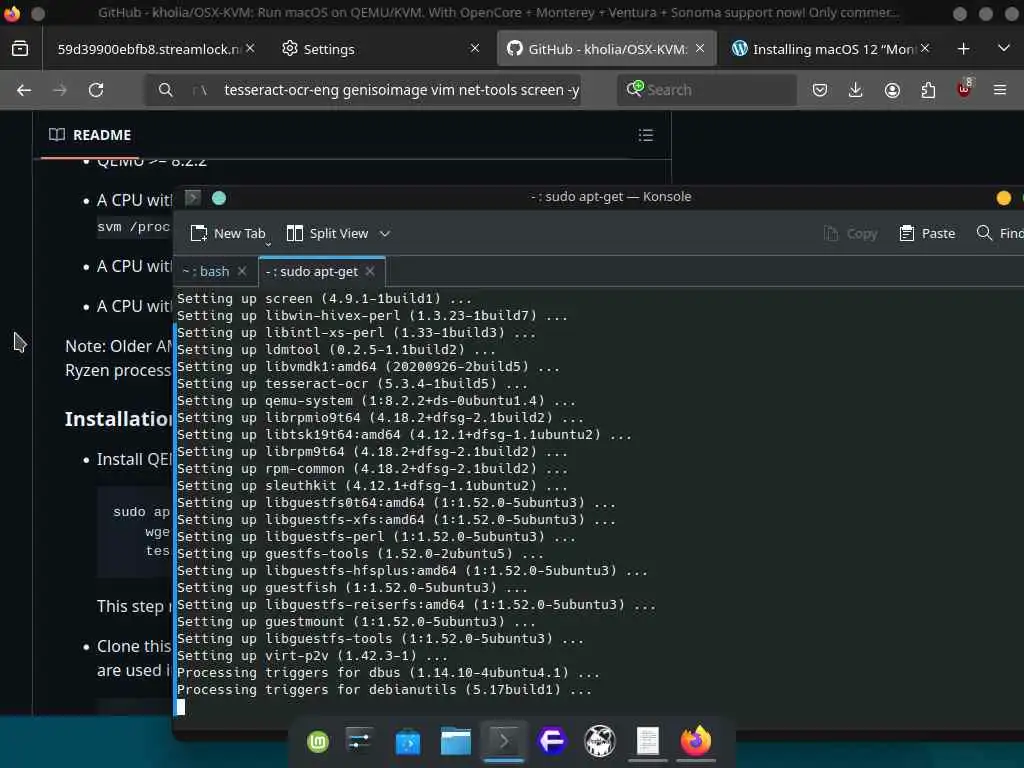Image resolution: width=1024 pixels, height=768 pixels.
Task: Click magnifier icon in address bar
Action: click(166, 90)
